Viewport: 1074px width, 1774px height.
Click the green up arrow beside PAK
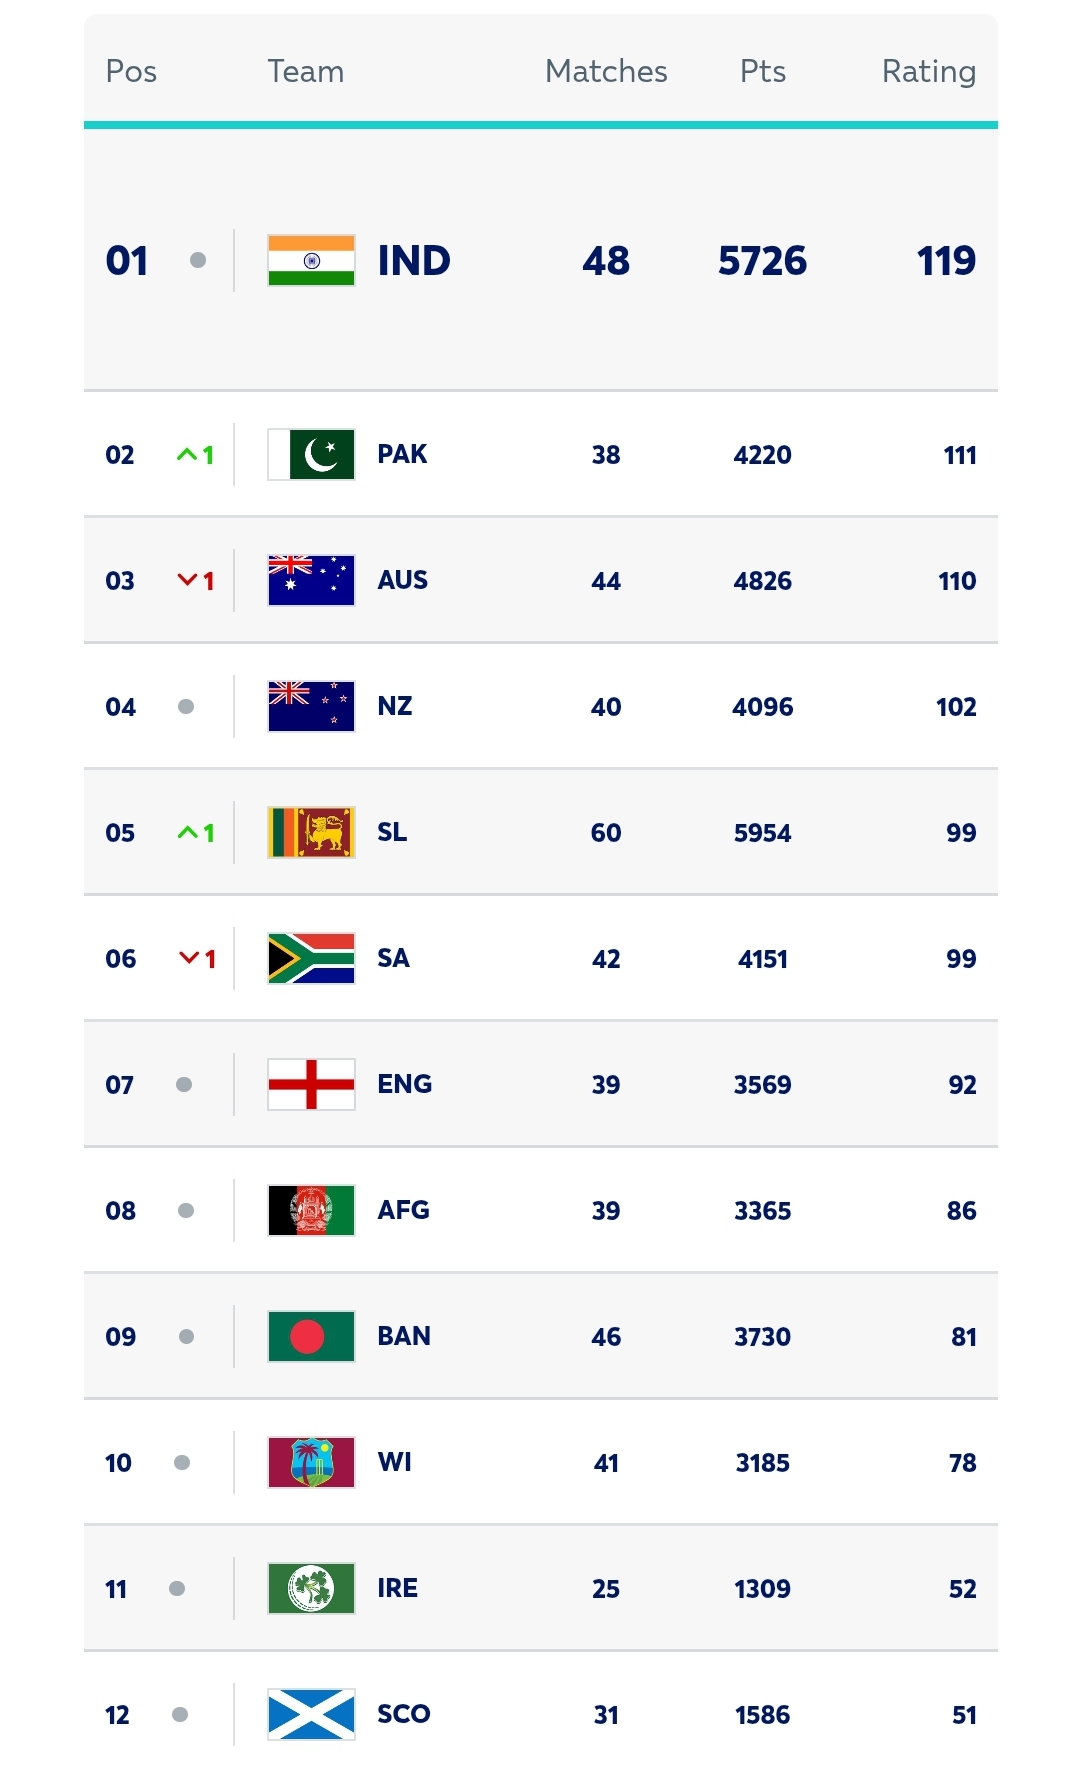click(x=187, y=455)
